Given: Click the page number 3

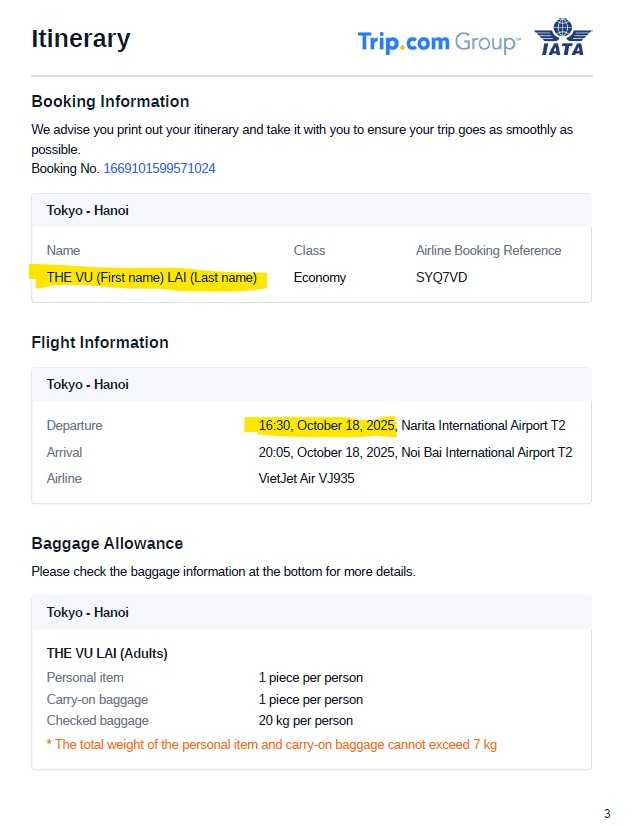Looking at the screenshot, I should (x=607, y=813).
